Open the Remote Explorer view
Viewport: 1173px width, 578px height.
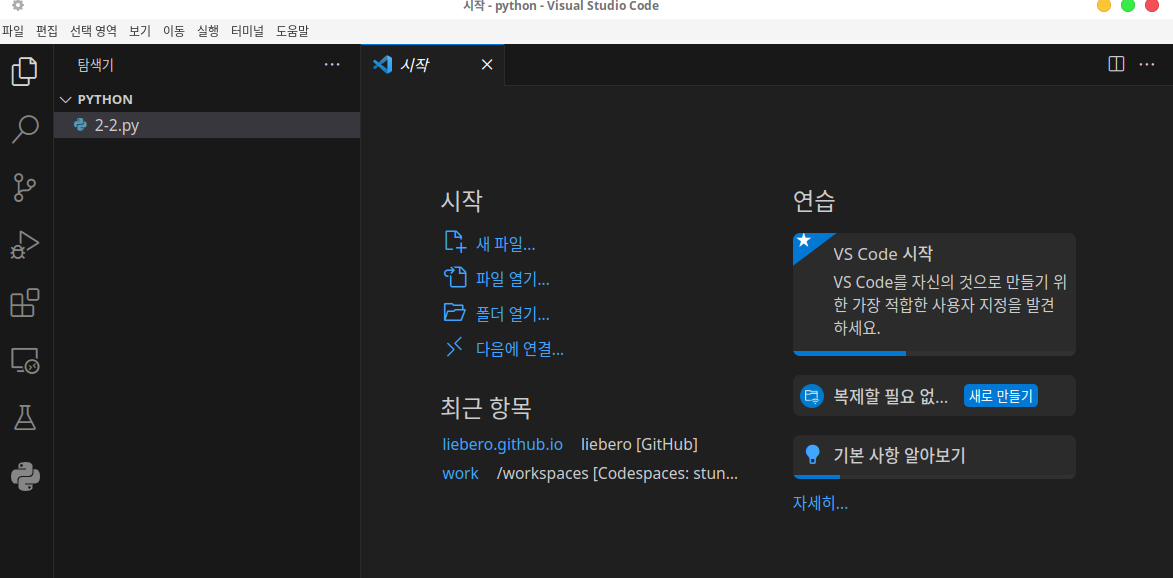(x=25, y=360)
